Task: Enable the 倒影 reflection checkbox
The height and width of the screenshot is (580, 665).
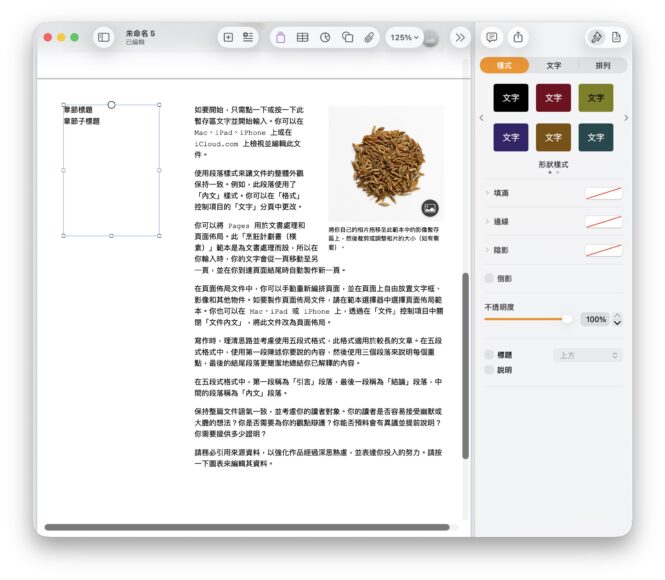Action: (x=489, y=278)
